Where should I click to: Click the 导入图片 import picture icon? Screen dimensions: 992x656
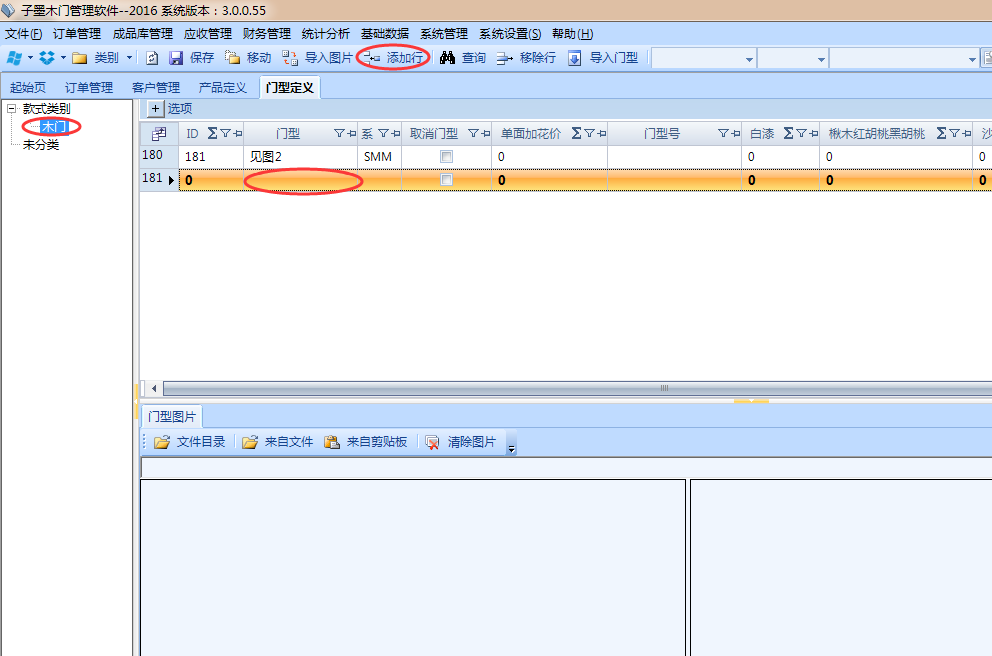pos(290,58)
